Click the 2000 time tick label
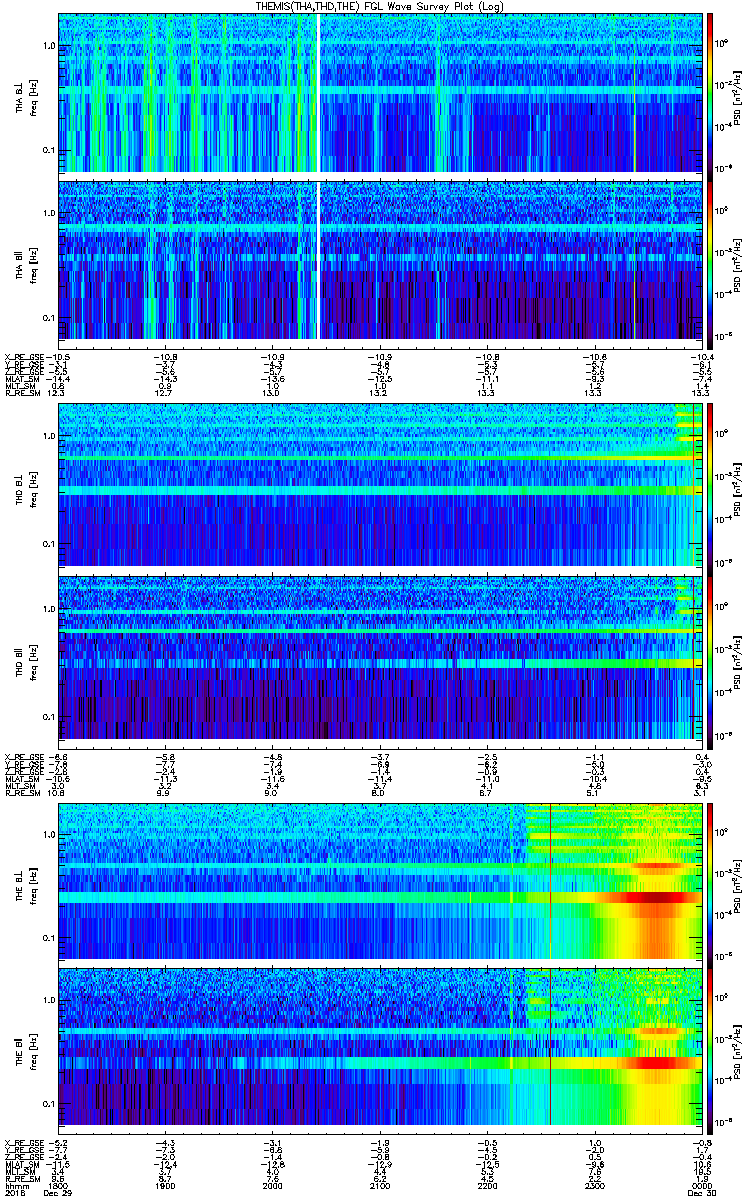 [273, 1186]
